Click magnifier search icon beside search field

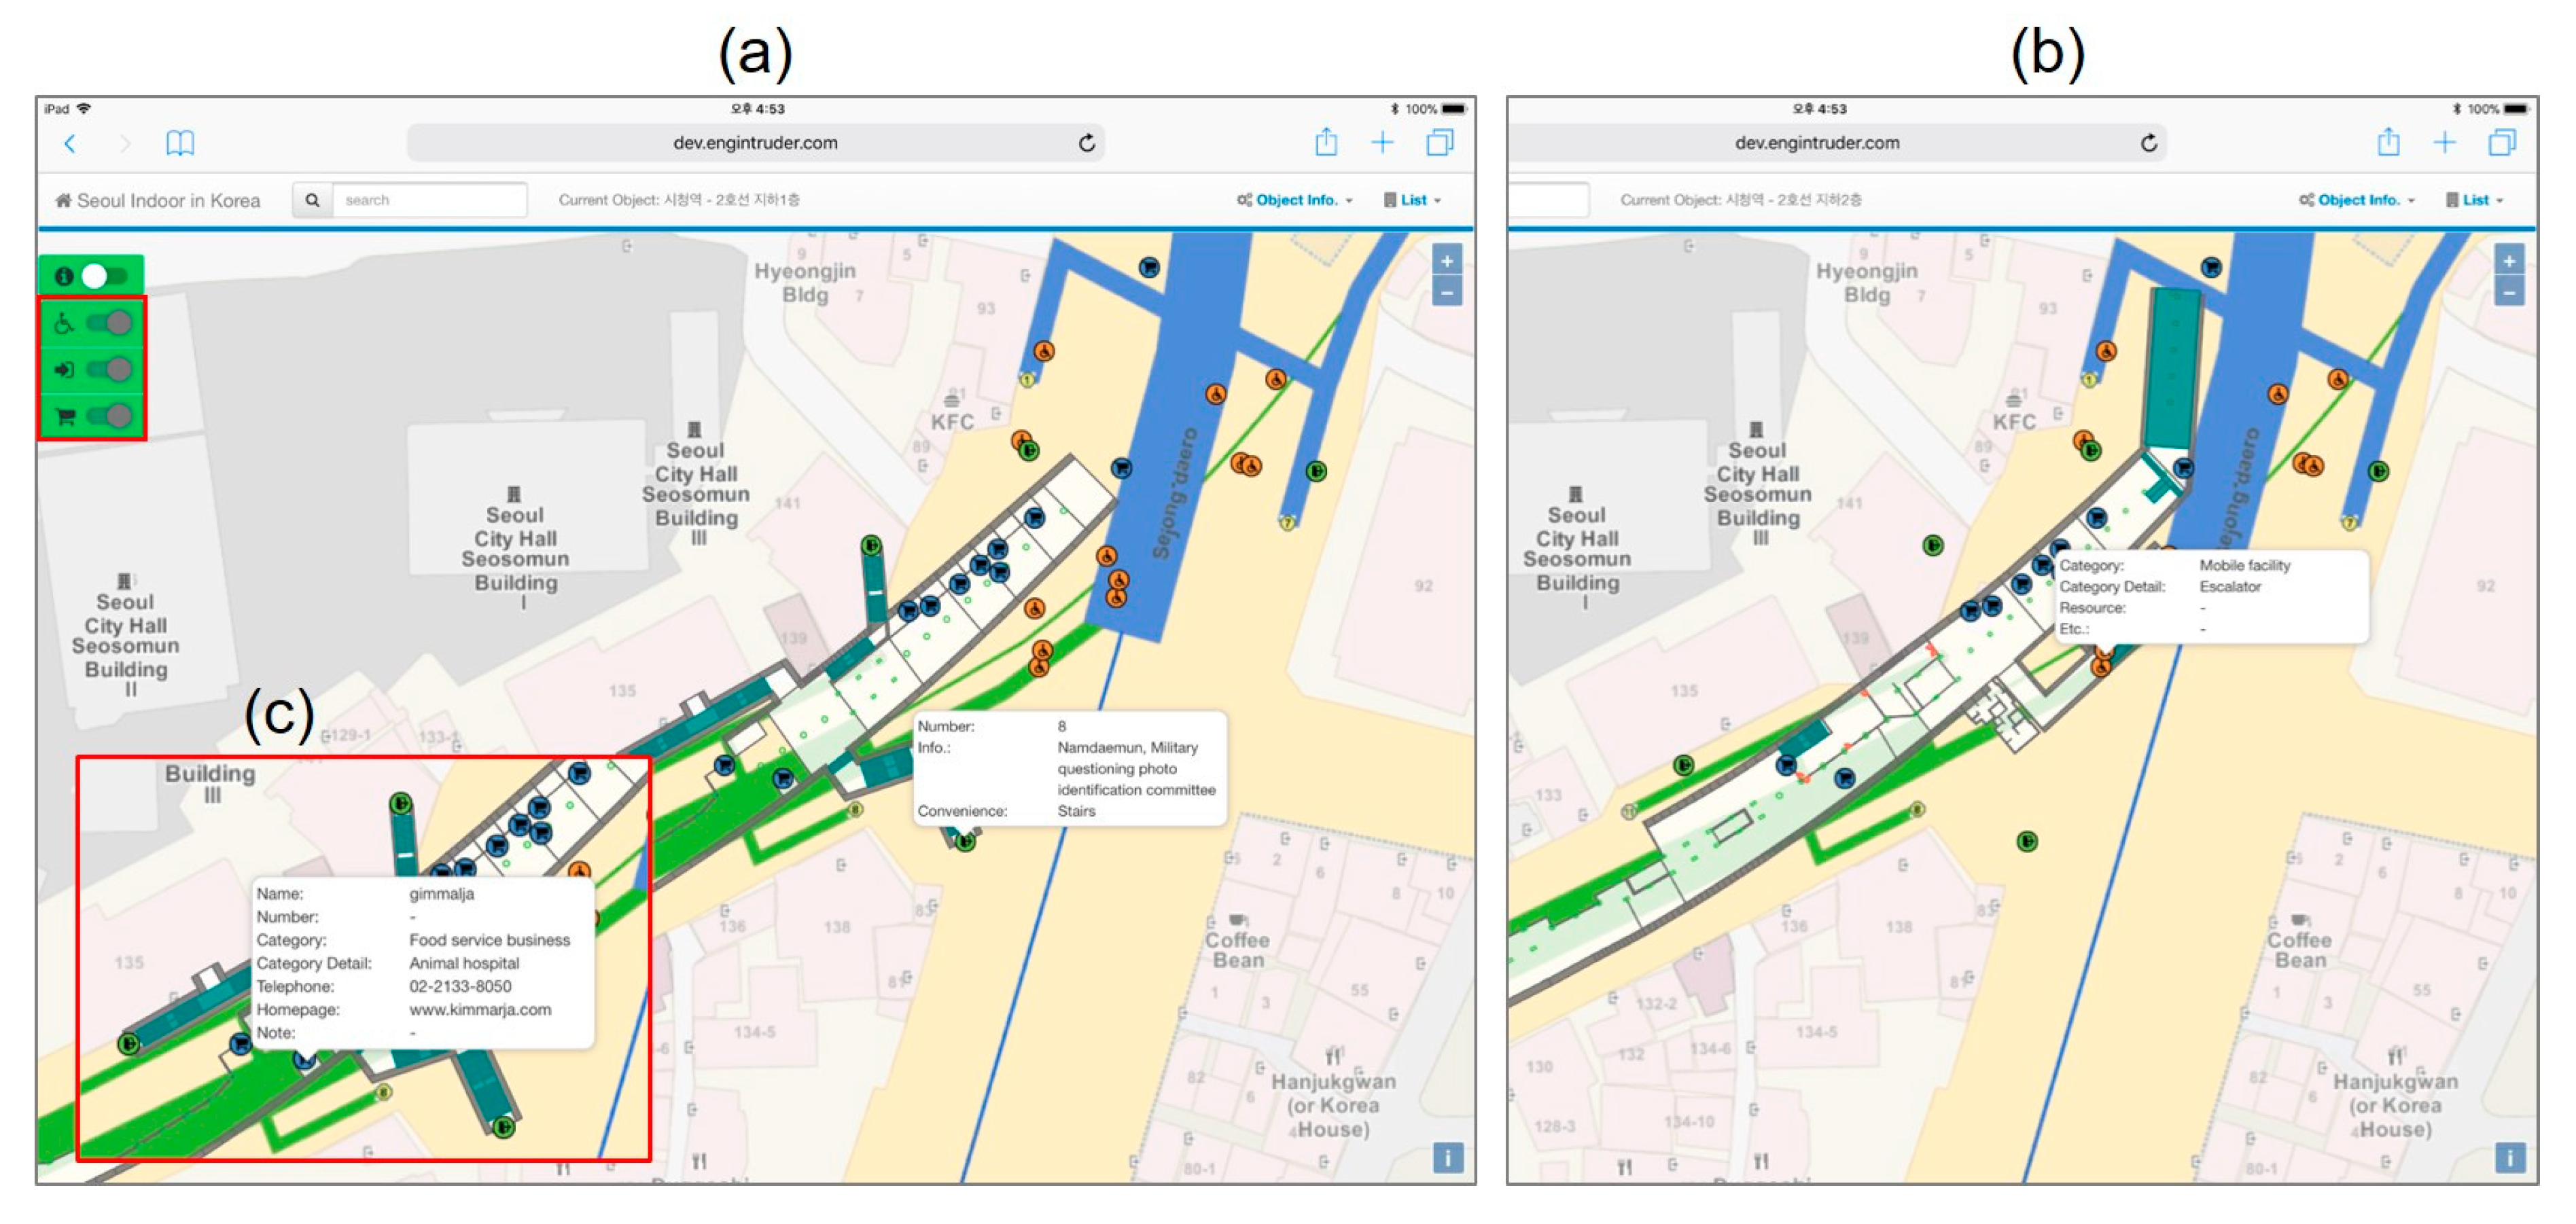click(312, 200)
